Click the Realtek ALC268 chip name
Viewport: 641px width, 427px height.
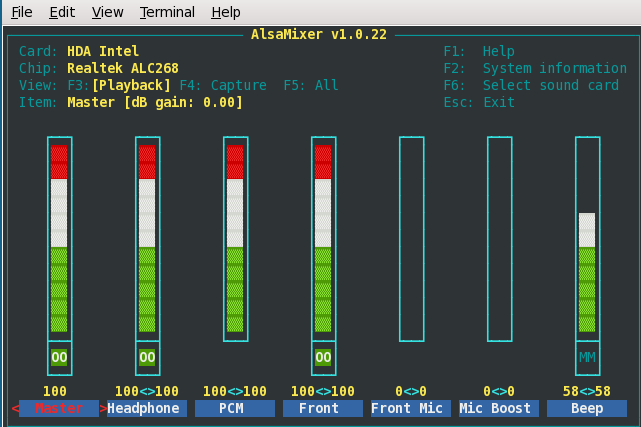(x=123, y=68)
